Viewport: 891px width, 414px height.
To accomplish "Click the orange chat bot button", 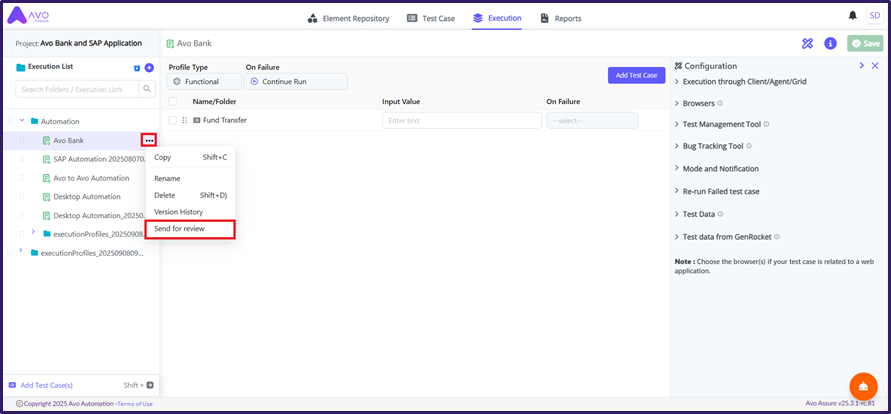I will point(863,386).
